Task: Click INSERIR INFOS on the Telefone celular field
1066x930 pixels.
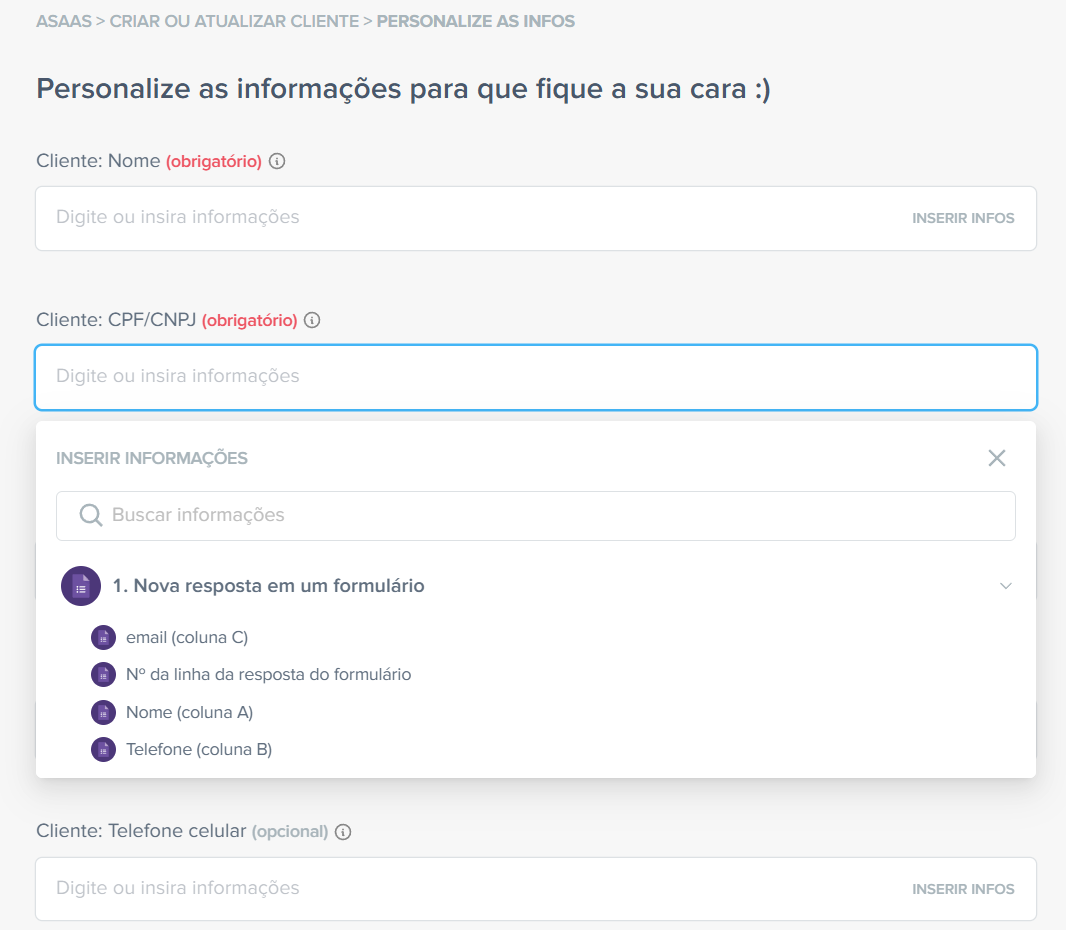Action: [x=962, y=888]
